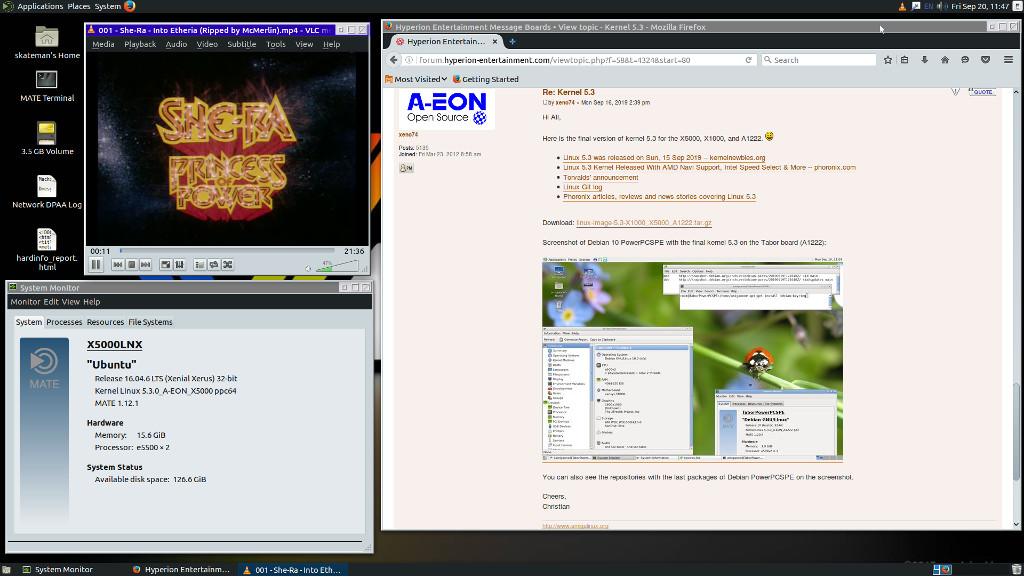Click VLC previous track button

coord(118,264)
